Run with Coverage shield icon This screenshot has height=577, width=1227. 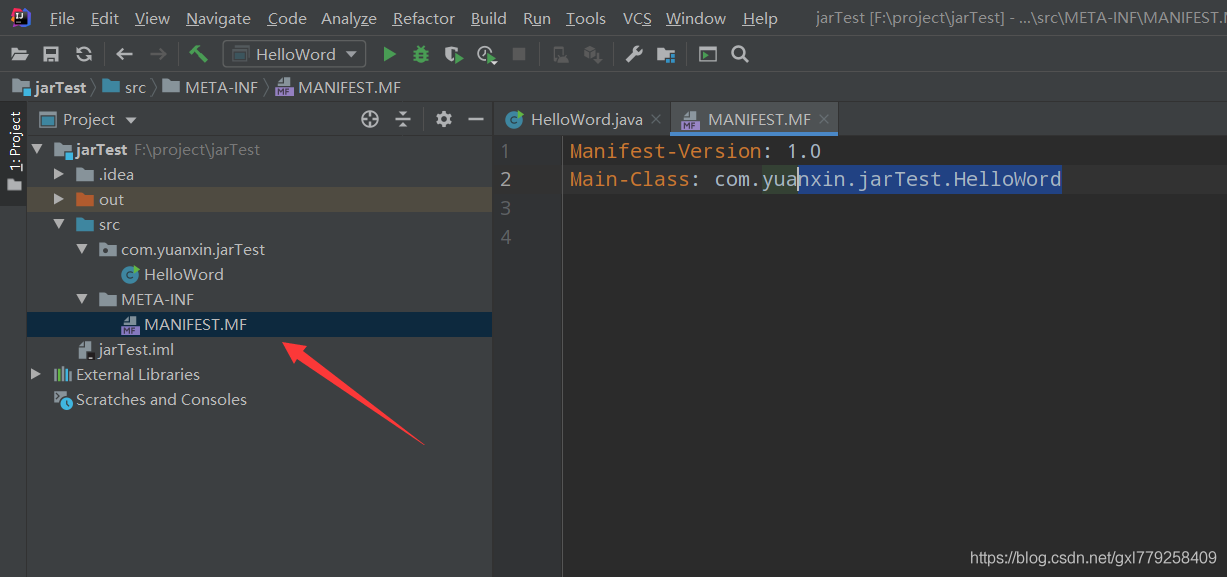click(x=453, y=55)
